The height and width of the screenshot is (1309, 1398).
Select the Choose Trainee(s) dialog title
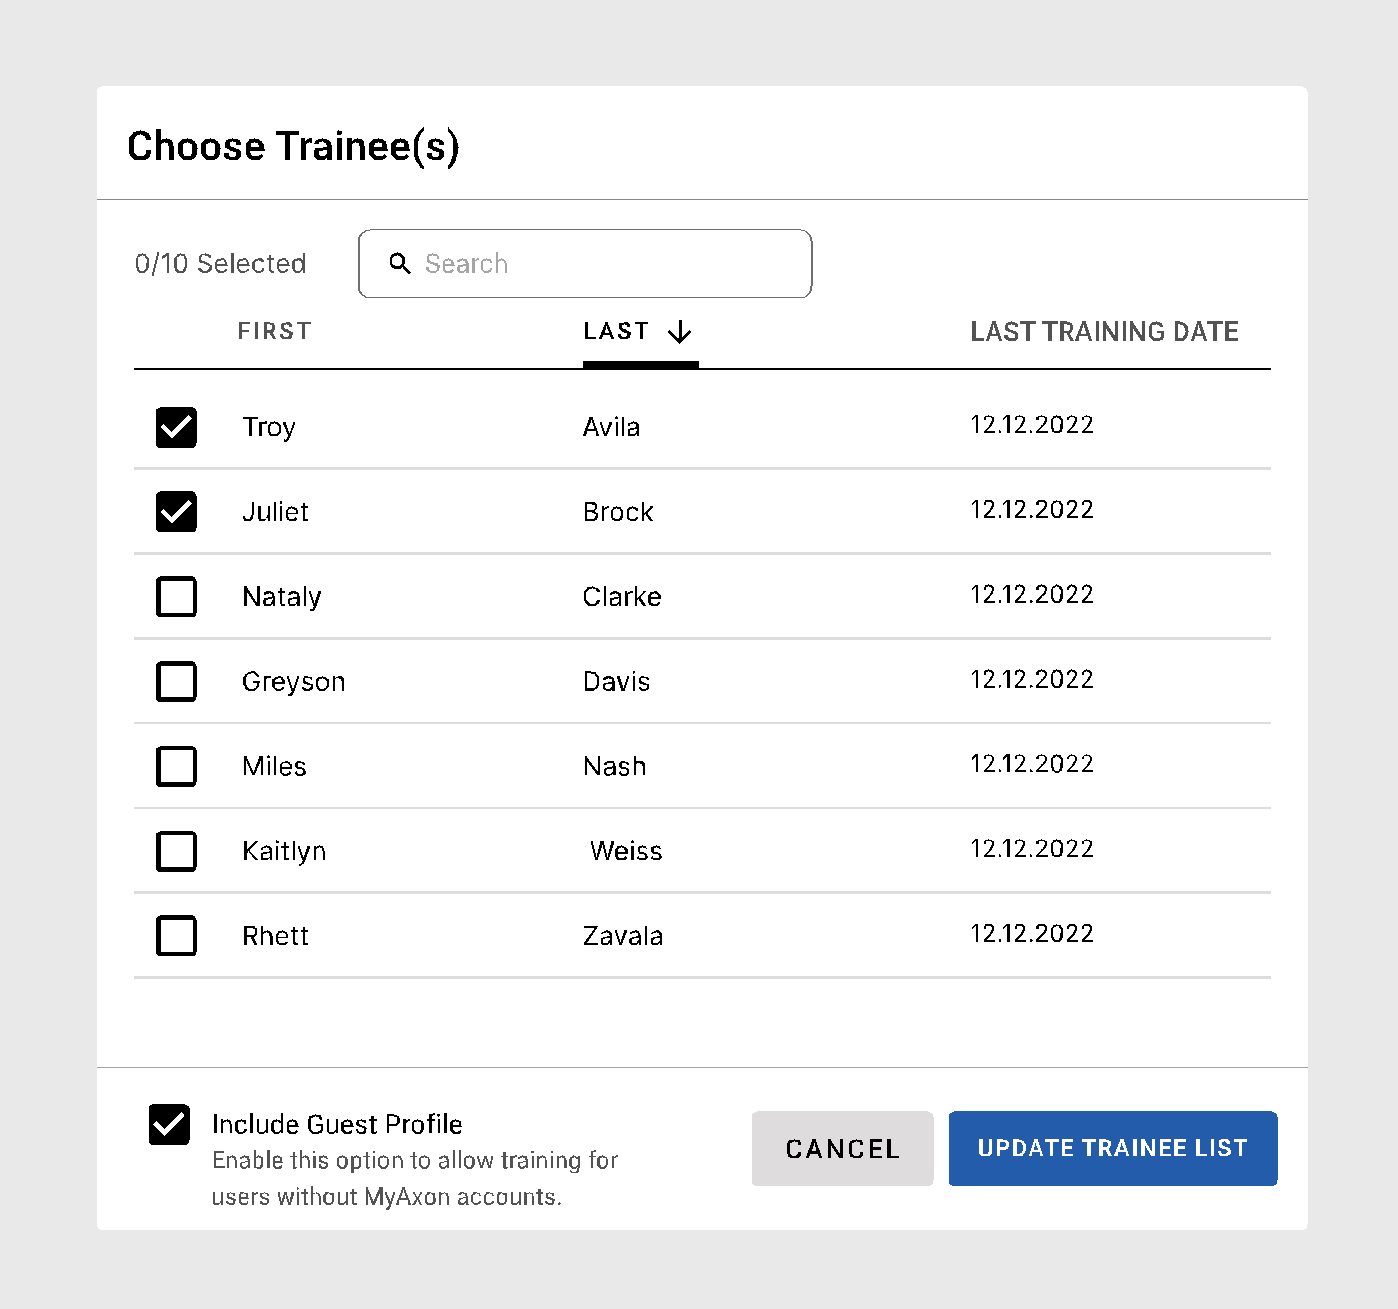295,146
